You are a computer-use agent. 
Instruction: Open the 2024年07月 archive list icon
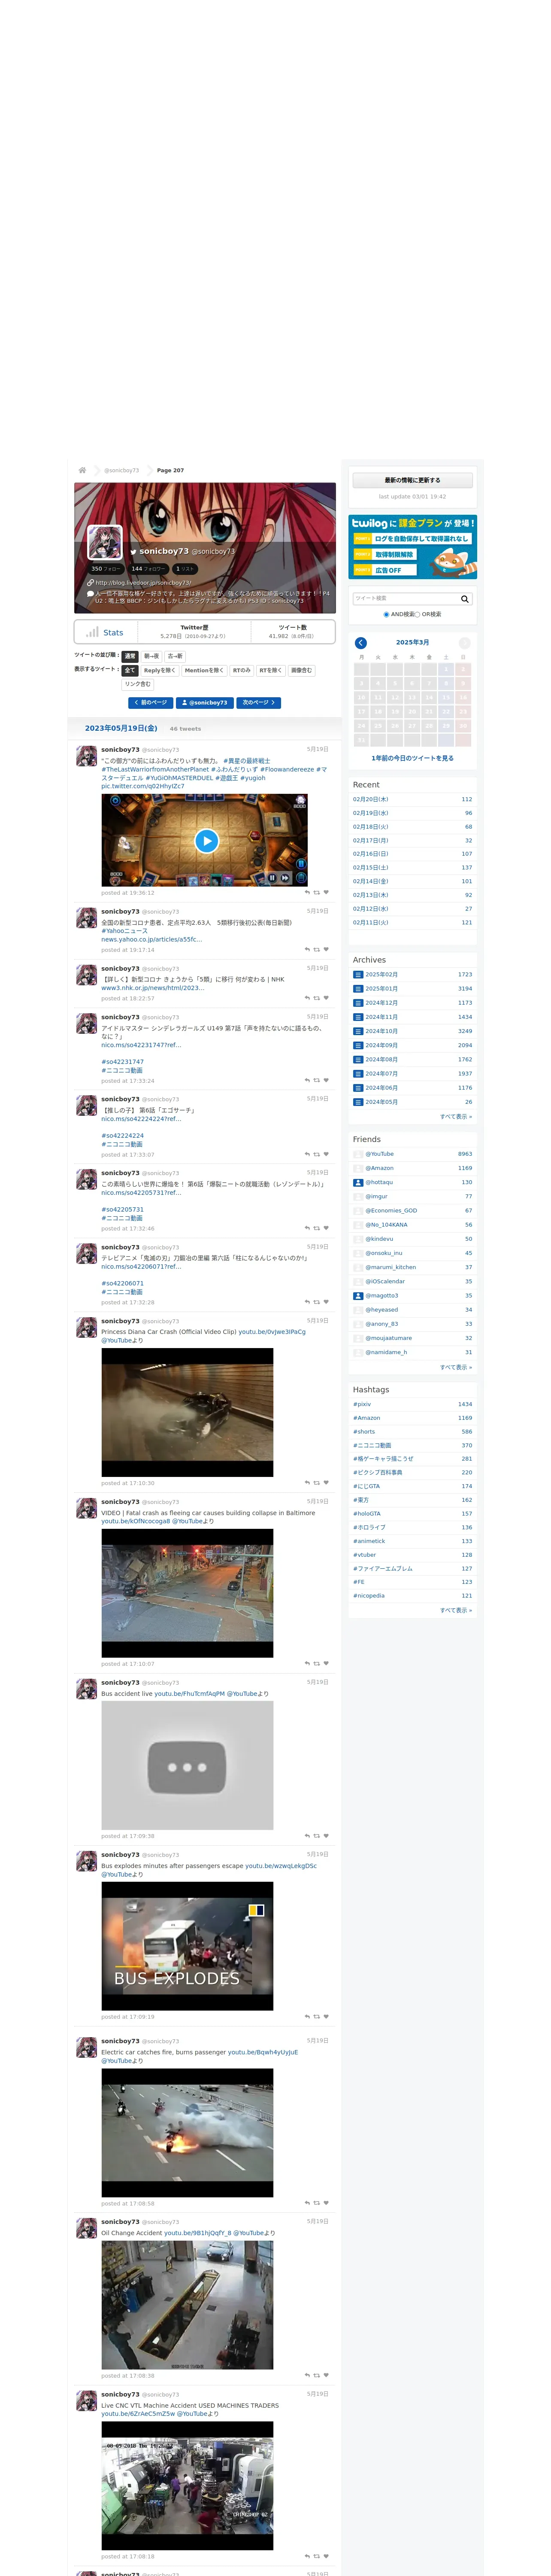[358, 1074]
